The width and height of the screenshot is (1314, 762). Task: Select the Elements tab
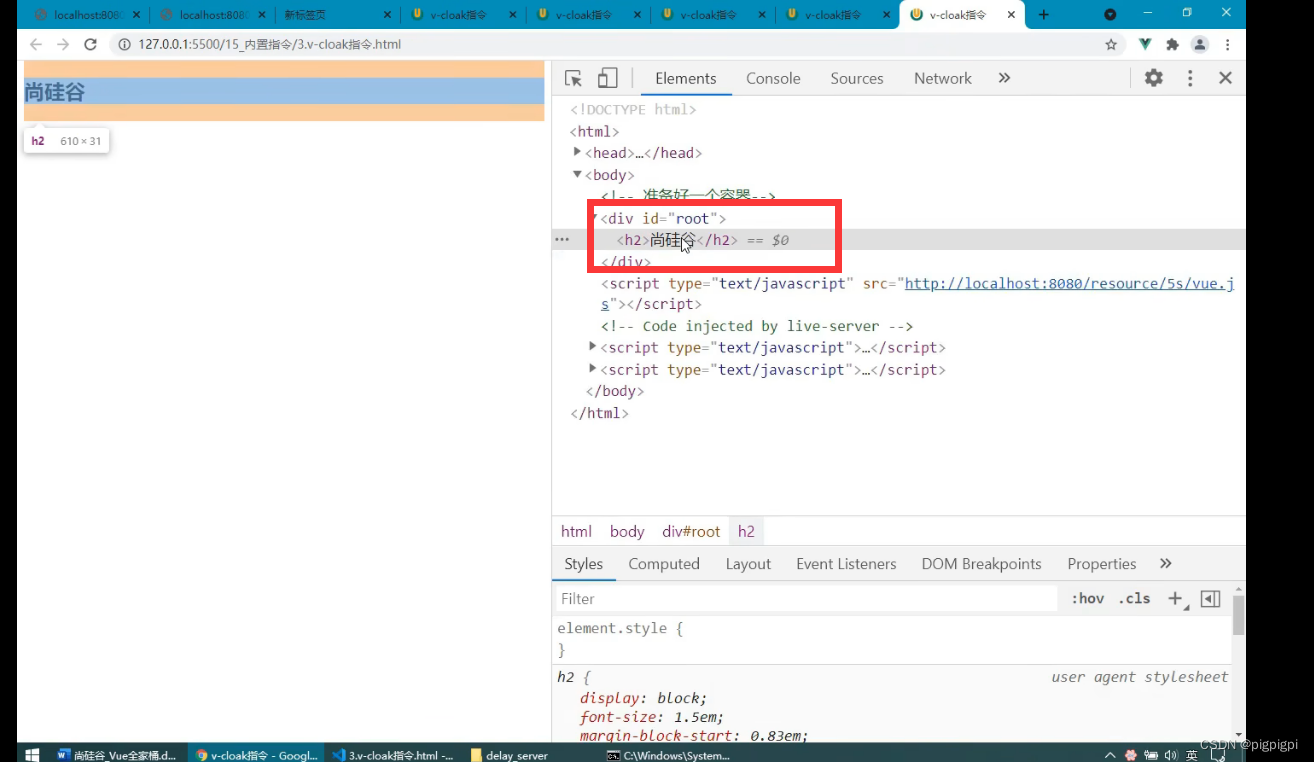[x=686, y=78]
